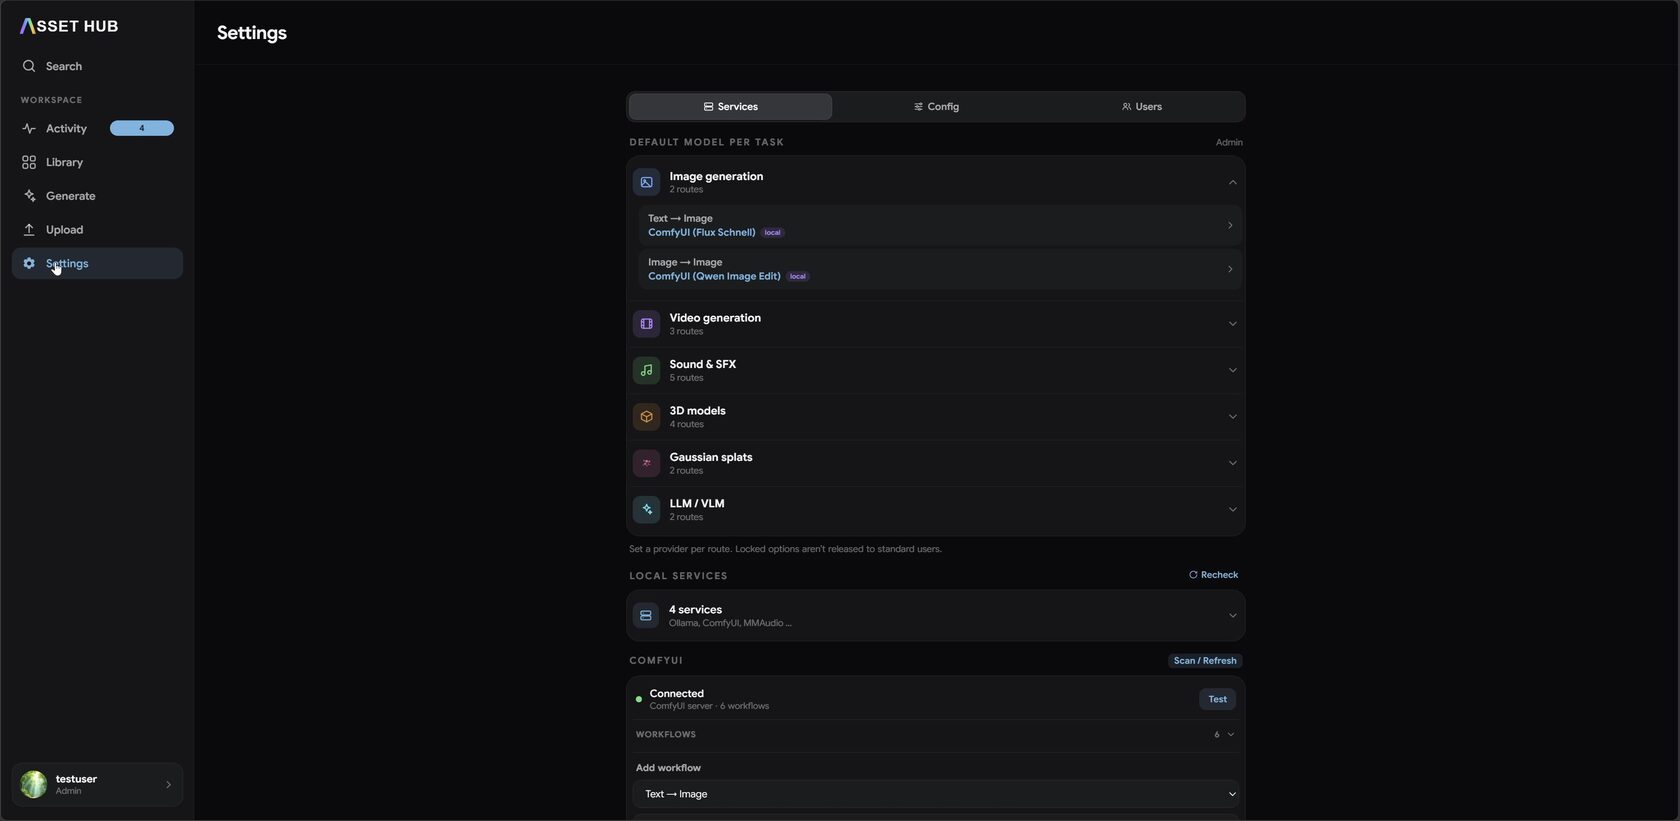Click the "Admin" label above the model list
1680x821 pixels.
[1229, 142]
